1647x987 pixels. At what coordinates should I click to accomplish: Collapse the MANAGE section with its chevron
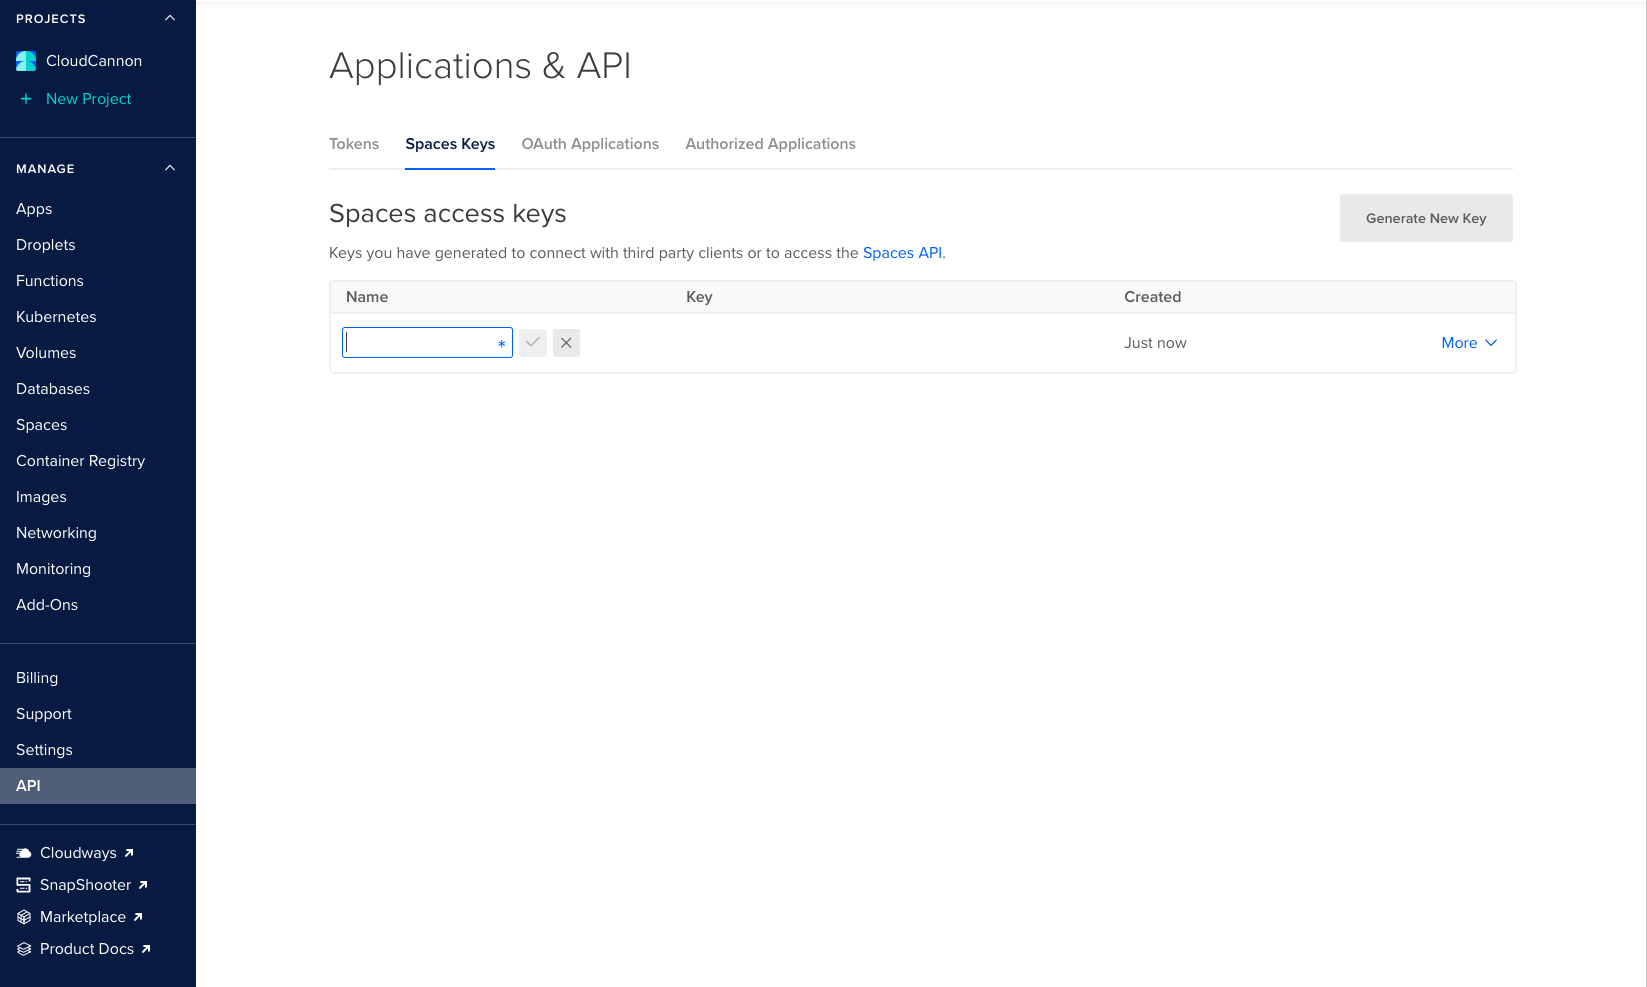point(169,167)
